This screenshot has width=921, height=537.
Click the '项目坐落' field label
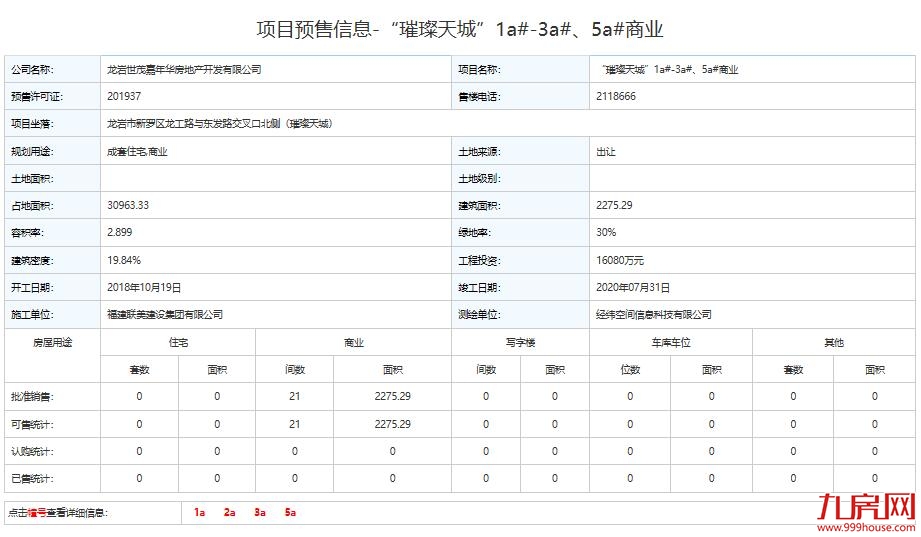(x=32, y=123)
